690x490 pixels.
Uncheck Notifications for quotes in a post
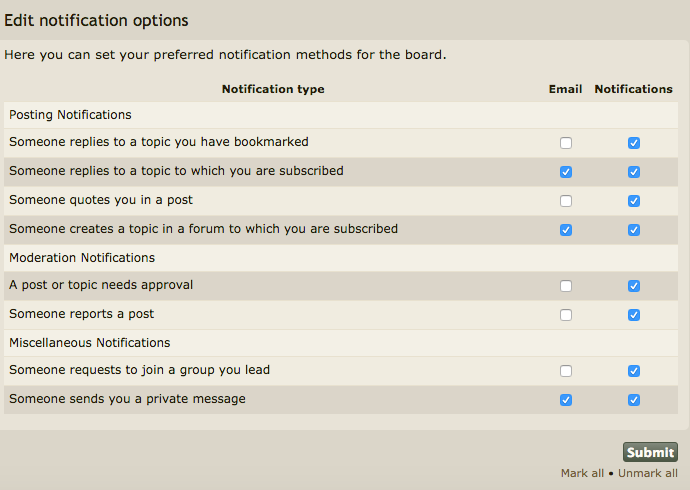pos(634,201)
